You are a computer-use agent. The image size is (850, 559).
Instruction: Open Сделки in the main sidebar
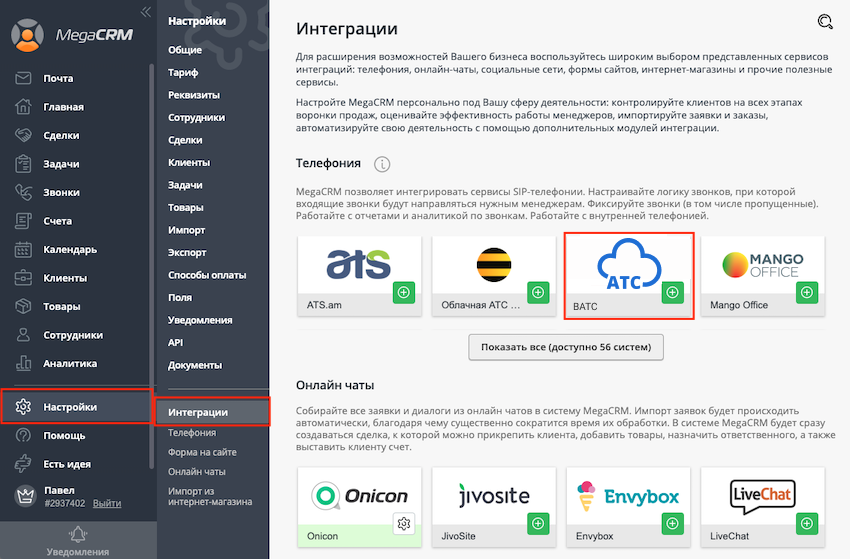pos(61,135)
